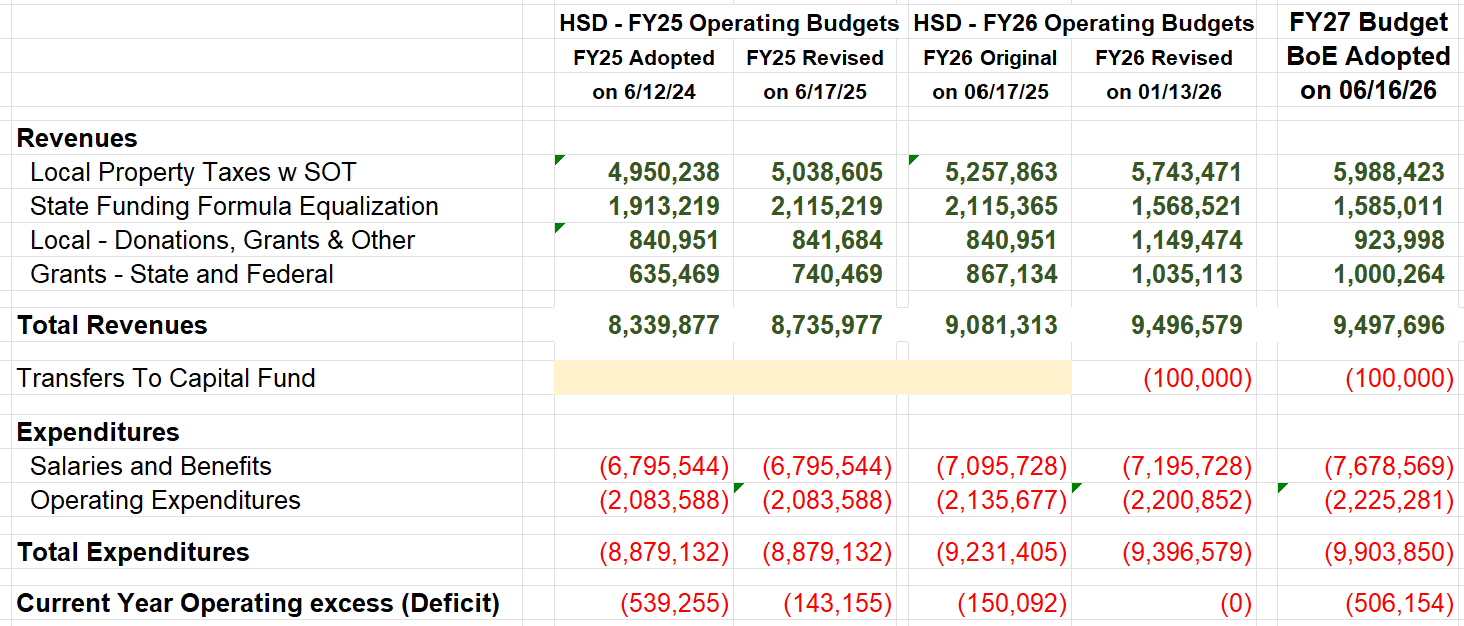Select the 'on 06/17/25' date under FY26 Original
Screen dimensions: 1464x626
(990, 92)
